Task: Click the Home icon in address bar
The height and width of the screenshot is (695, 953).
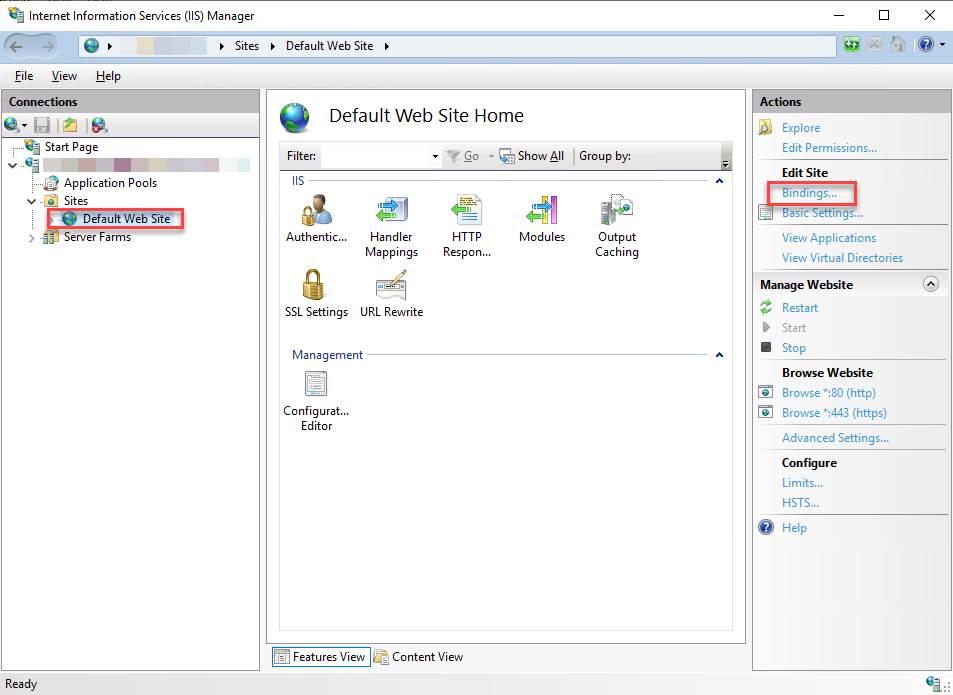Action: point(897,44)
